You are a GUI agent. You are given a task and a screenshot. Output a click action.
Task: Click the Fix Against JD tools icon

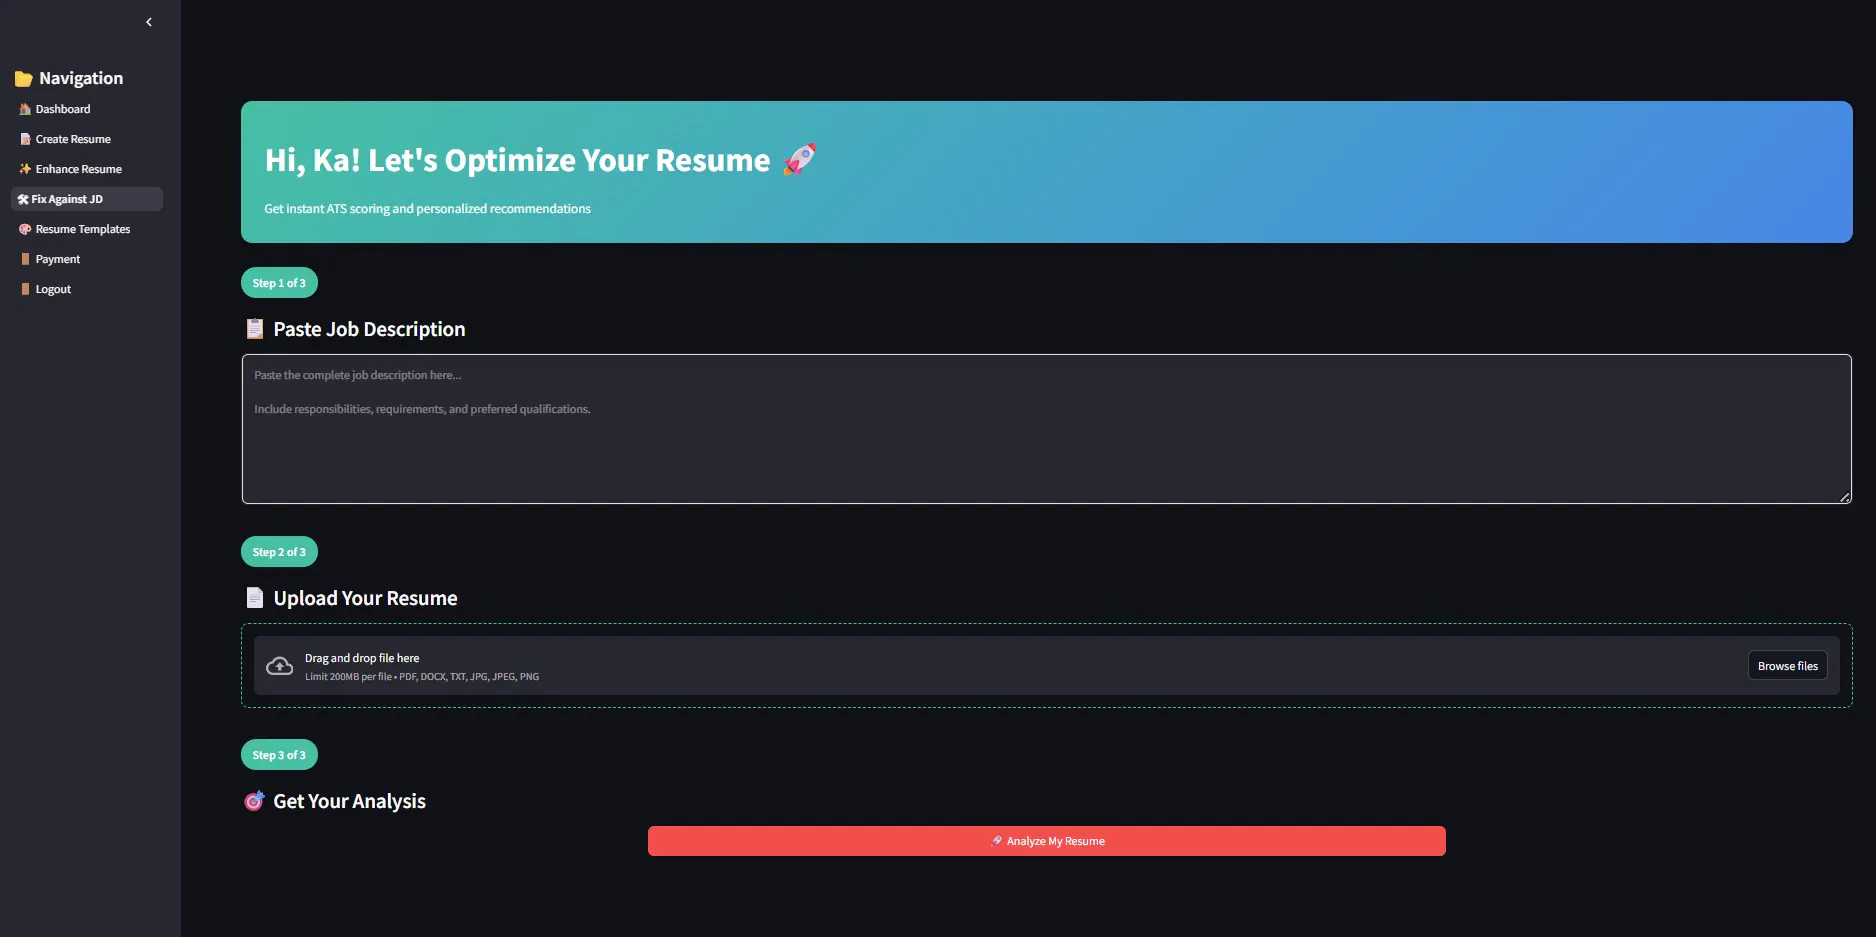23,199
